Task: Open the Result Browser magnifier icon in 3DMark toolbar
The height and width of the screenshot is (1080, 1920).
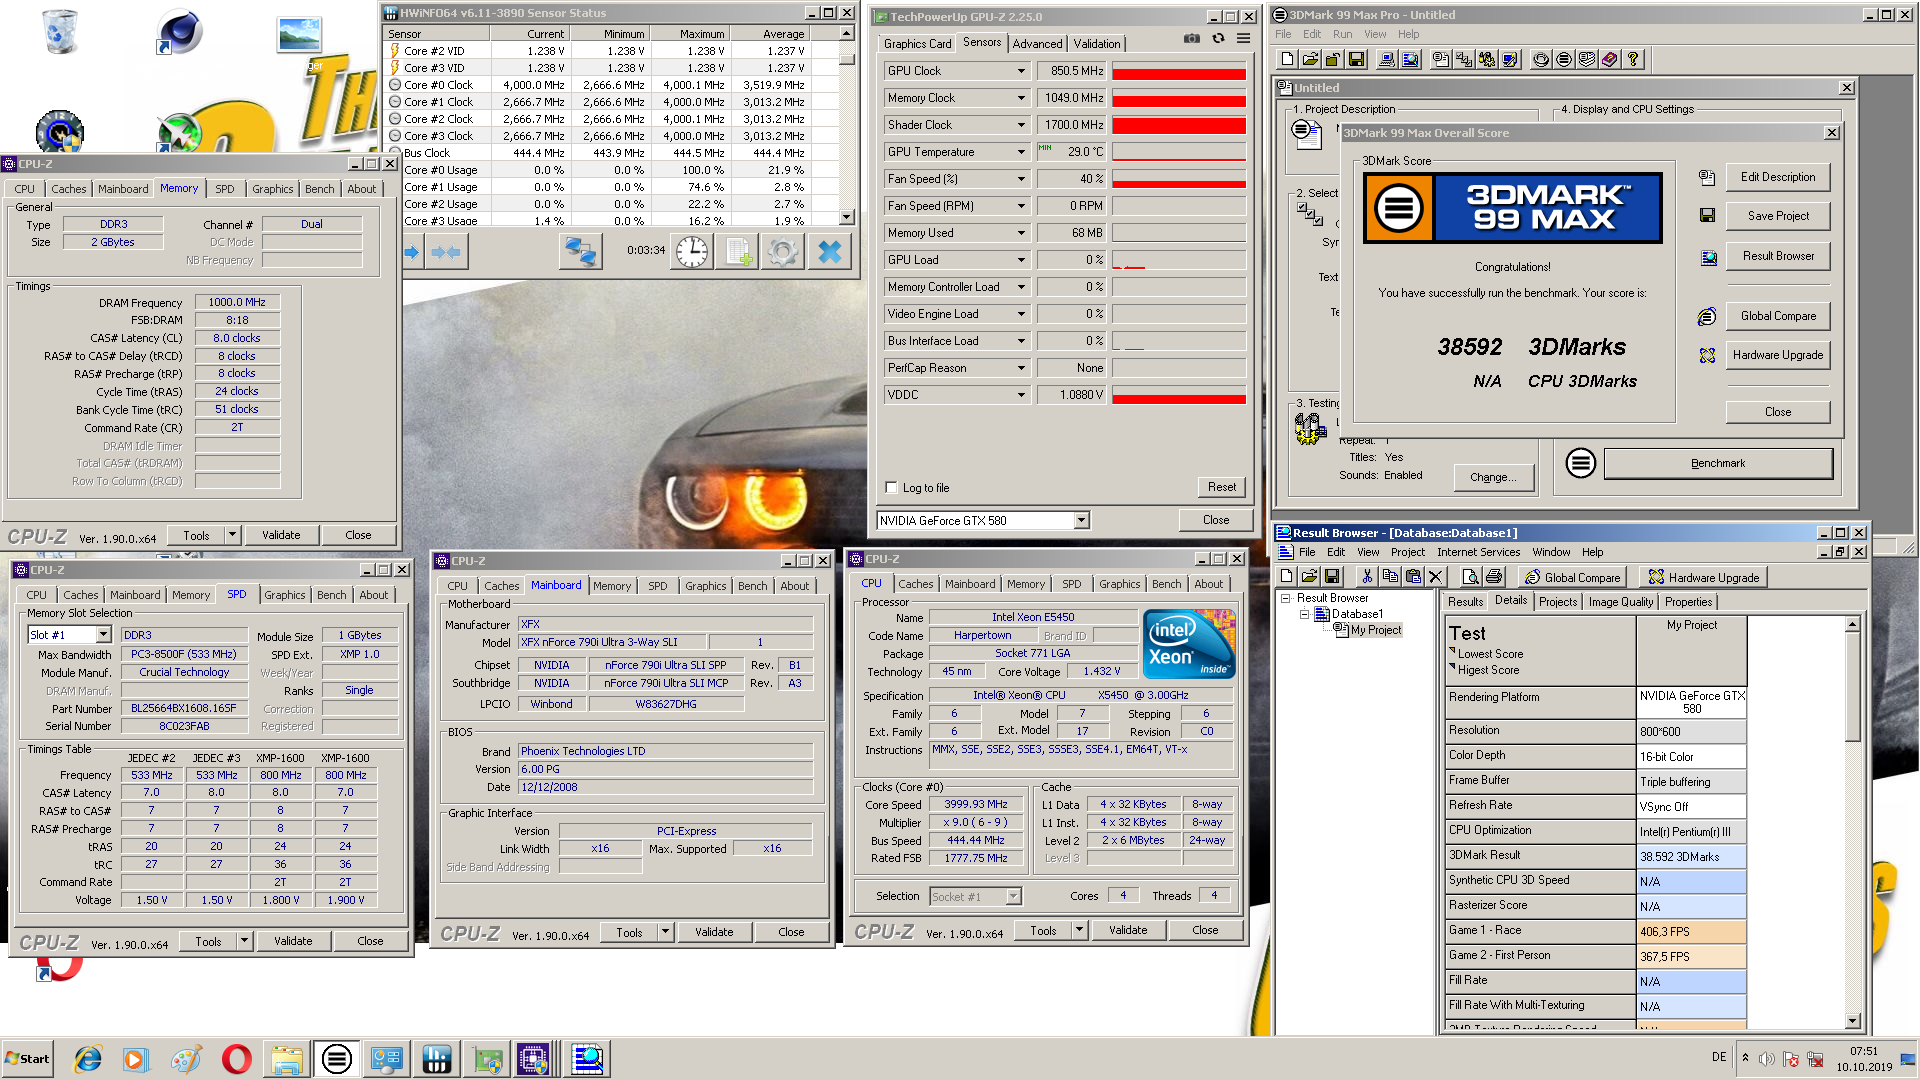Action: point(1410,60)
